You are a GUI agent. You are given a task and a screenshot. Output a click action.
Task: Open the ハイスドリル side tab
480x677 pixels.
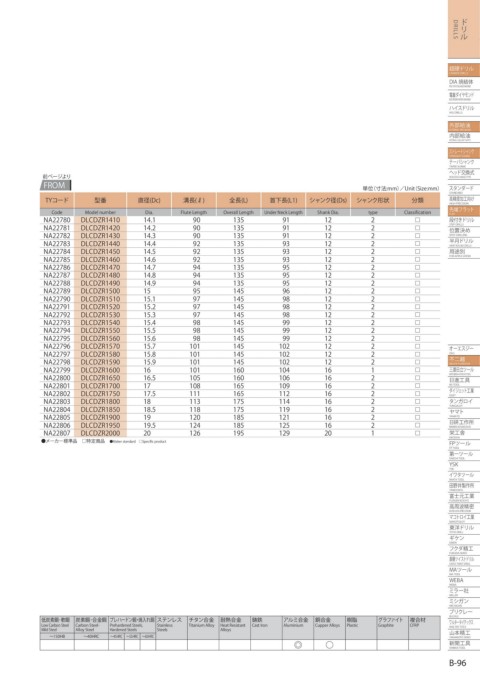(x=464, y=110)
